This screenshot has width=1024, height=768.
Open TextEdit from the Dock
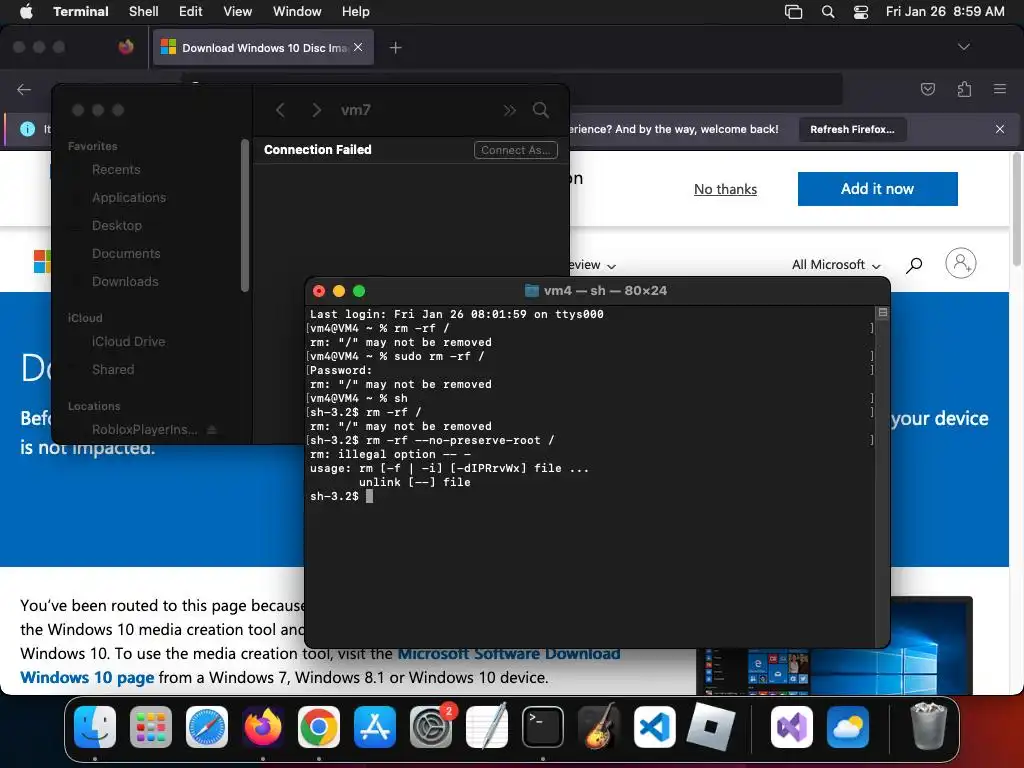pos(487,727)
